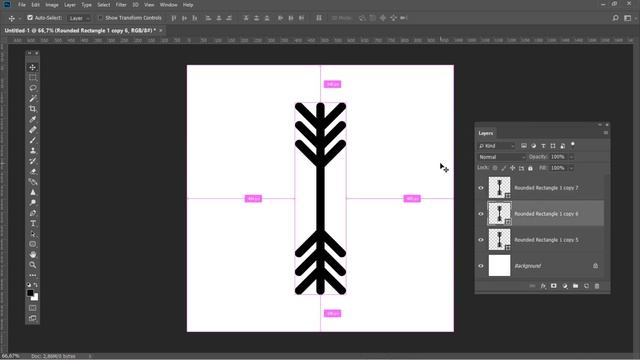Select the Zoom tool

[33, 265]
